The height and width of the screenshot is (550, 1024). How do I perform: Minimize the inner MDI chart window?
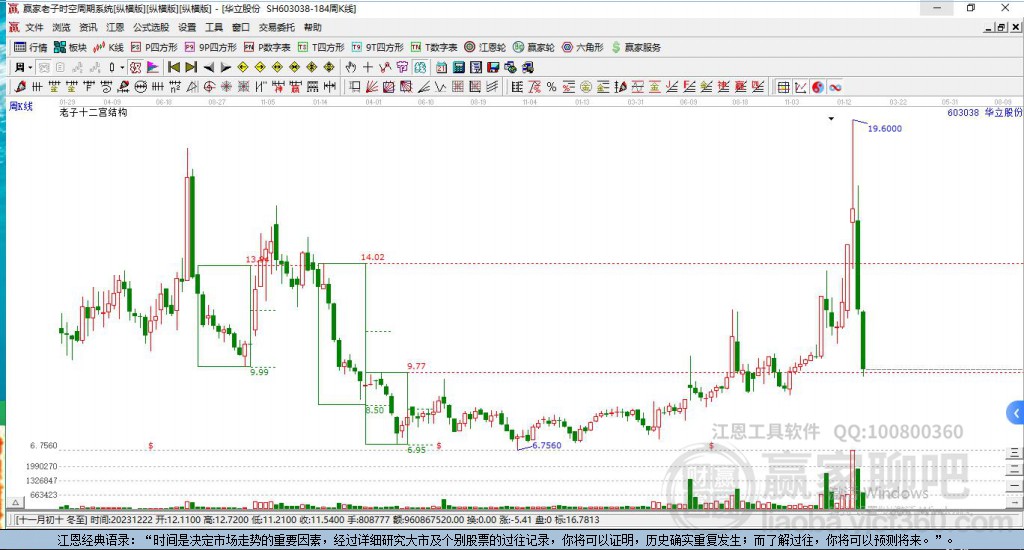click(x=989, y=27)
